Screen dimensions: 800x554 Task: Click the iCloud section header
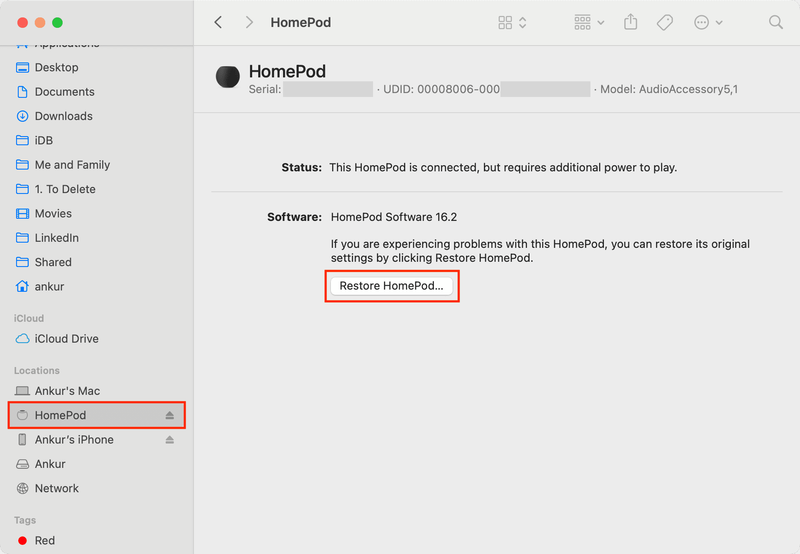pyautogui.click(x=29, y=318)
